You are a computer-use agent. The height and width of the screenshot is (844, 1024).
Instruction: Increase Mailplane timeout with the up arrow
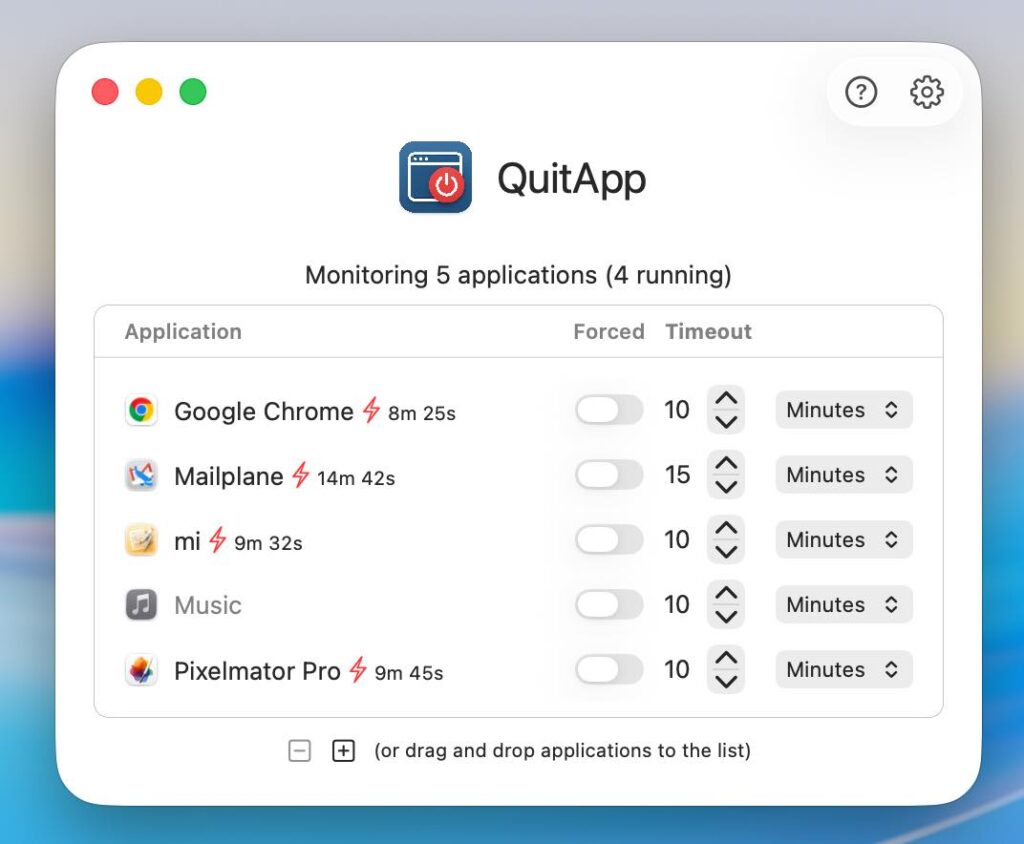[x=727, y=464]
